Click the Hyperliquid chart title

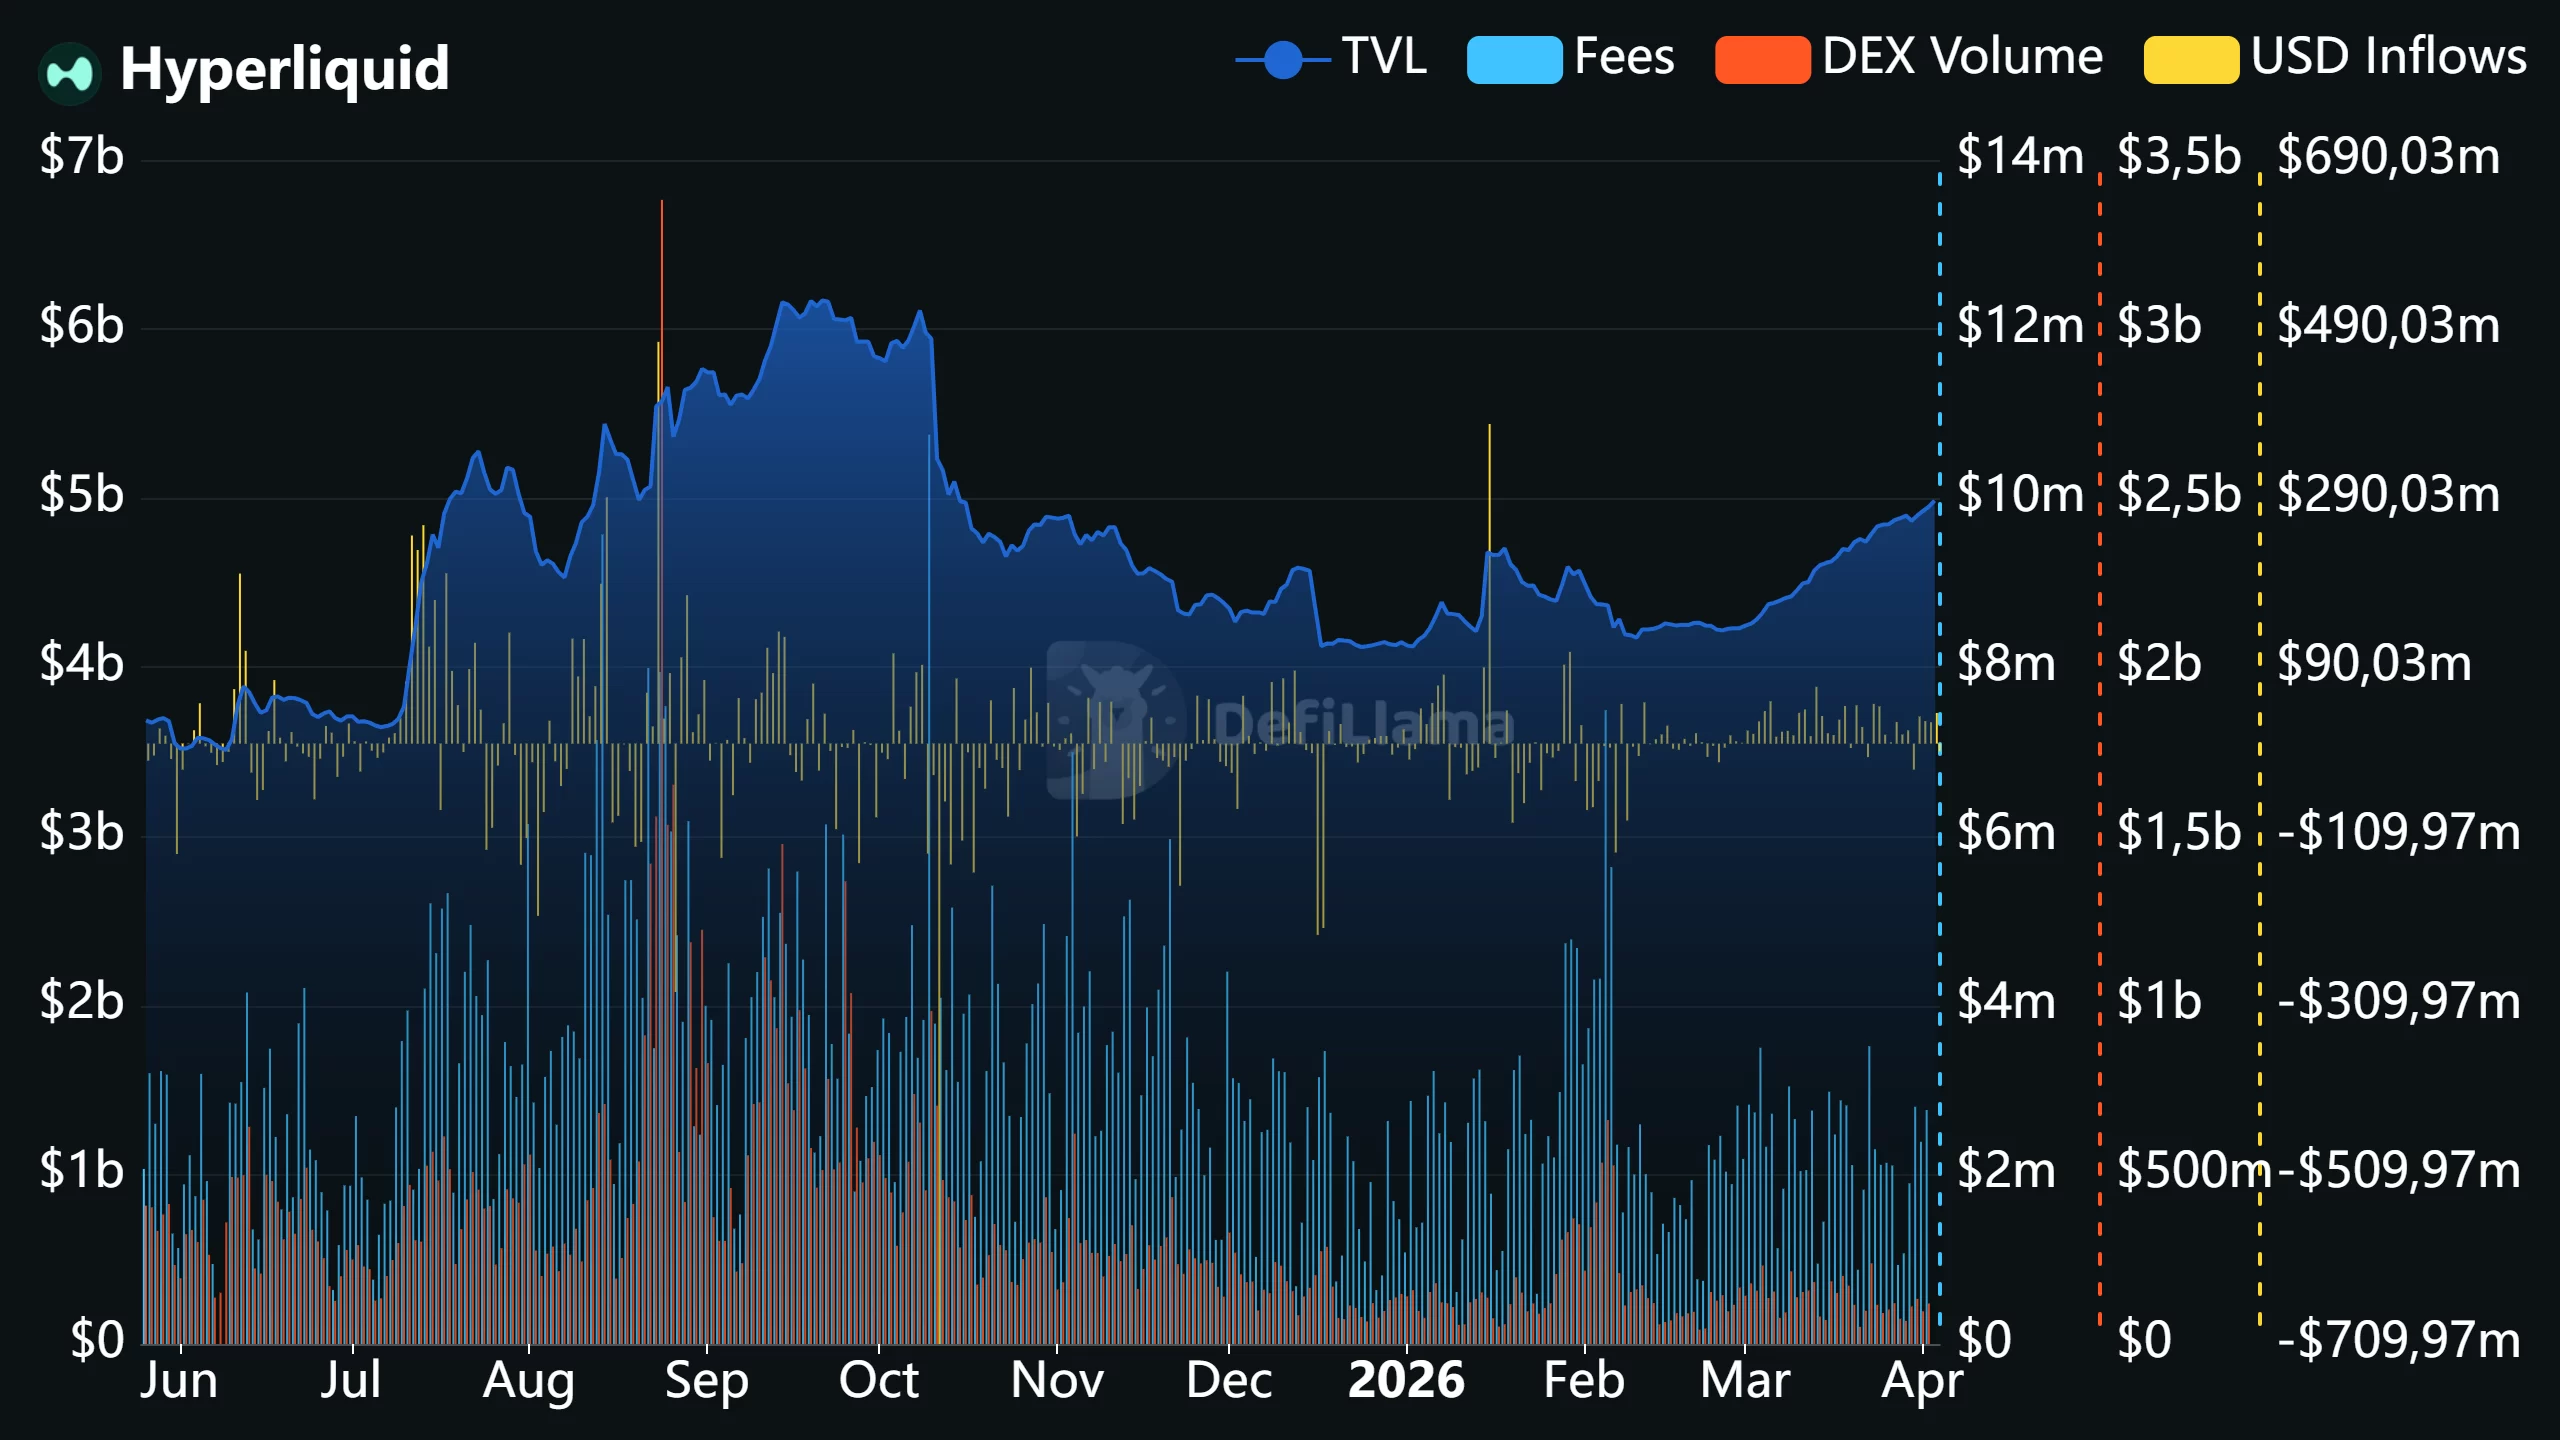pos(285,69)
